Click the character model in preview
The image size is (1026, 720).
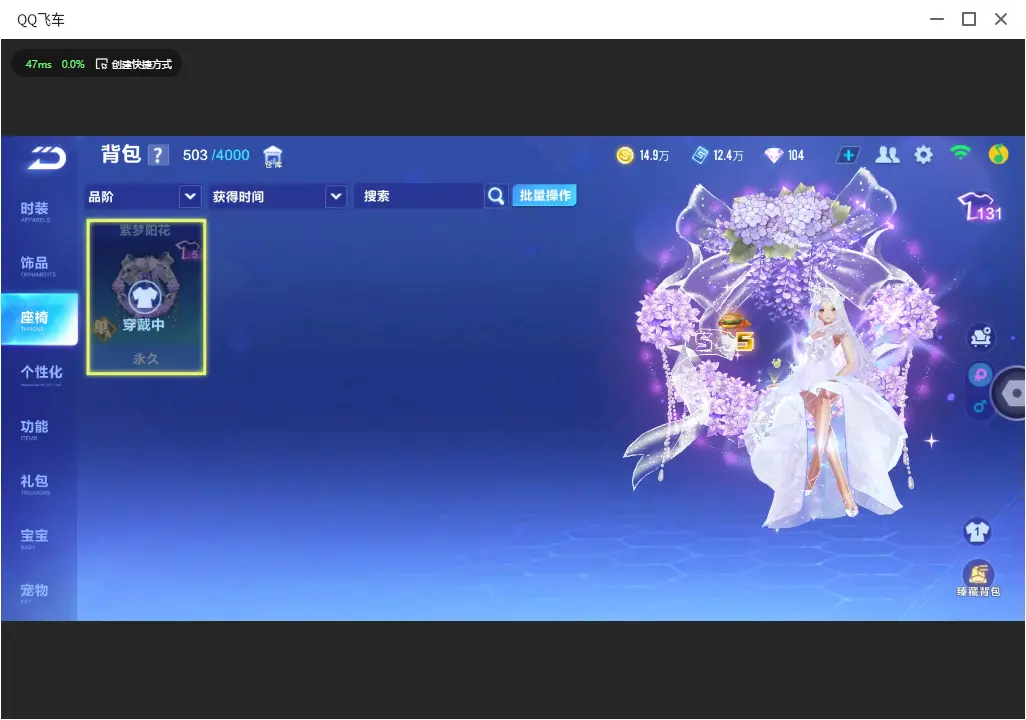click(x=826, y=406)
